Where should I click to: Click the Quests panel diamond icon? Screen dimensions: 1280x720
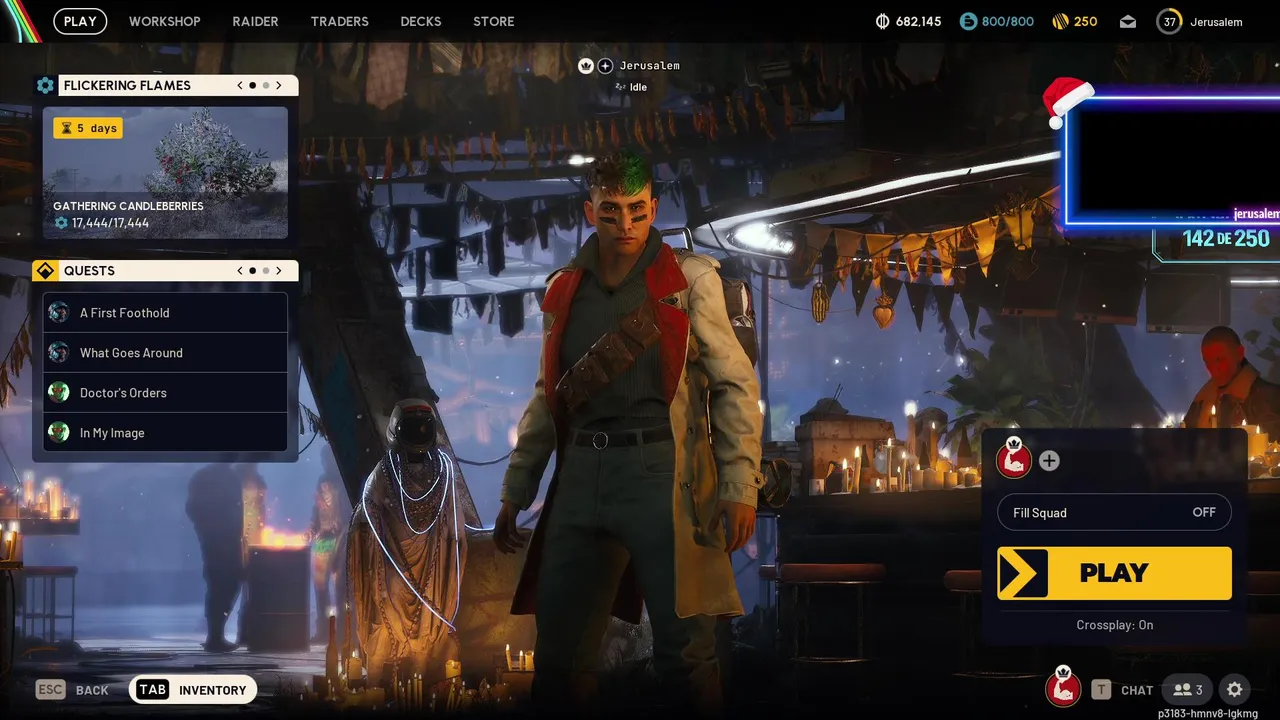tap(45, 271)
